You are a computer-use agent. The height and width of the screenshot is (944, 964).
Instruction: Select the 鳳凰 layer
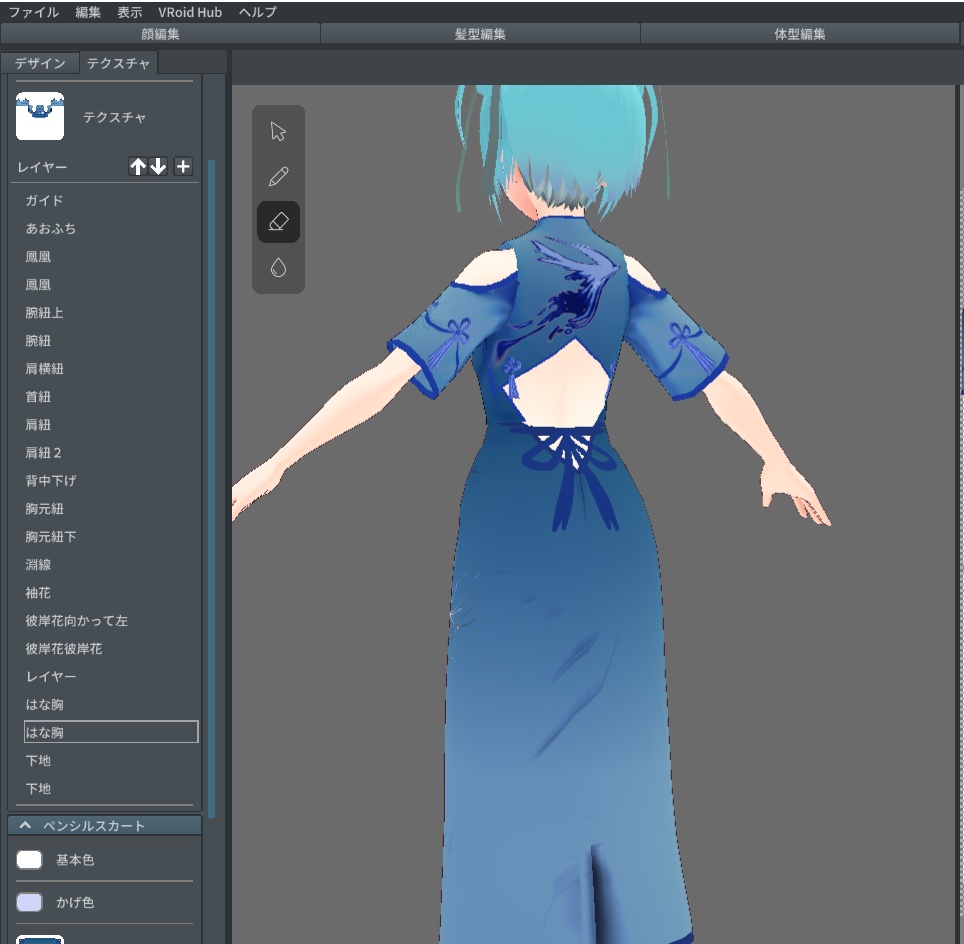coord(40,256)
